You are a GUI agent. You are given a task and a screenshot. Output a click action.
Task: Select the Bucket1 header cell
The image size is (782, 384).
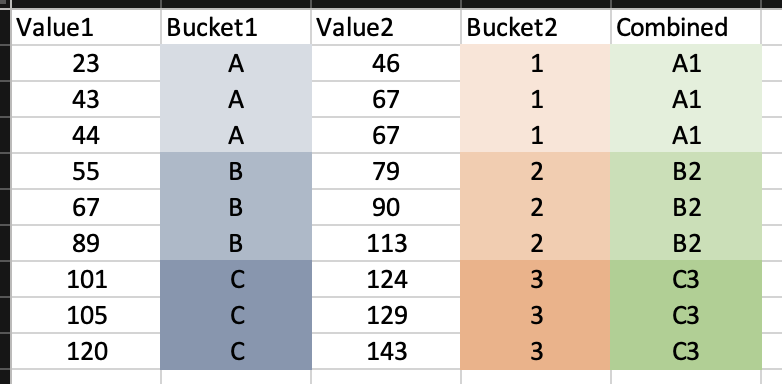(x=236, y=27)
